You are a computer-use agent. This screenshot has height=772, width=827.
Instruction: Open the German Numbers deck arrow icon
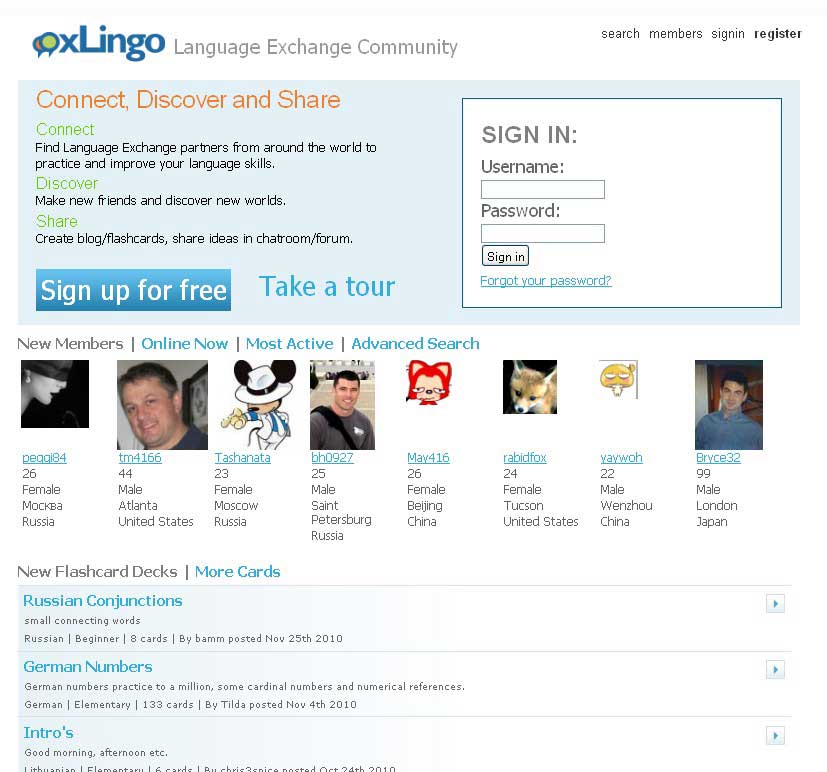[x=775, y=669]
